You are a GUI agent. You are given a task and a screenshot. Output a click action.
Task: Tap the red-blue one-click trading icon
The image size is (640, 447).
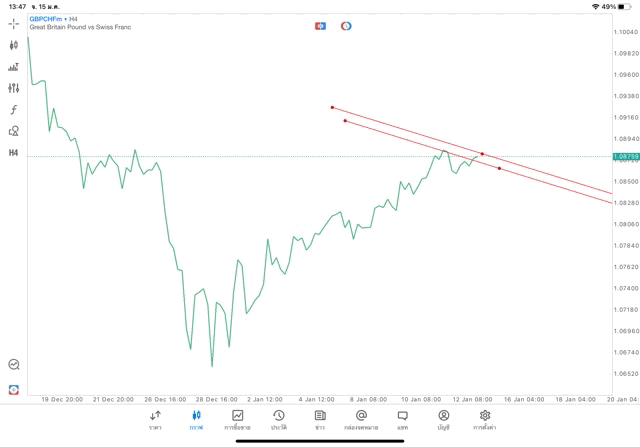point(320,25)
